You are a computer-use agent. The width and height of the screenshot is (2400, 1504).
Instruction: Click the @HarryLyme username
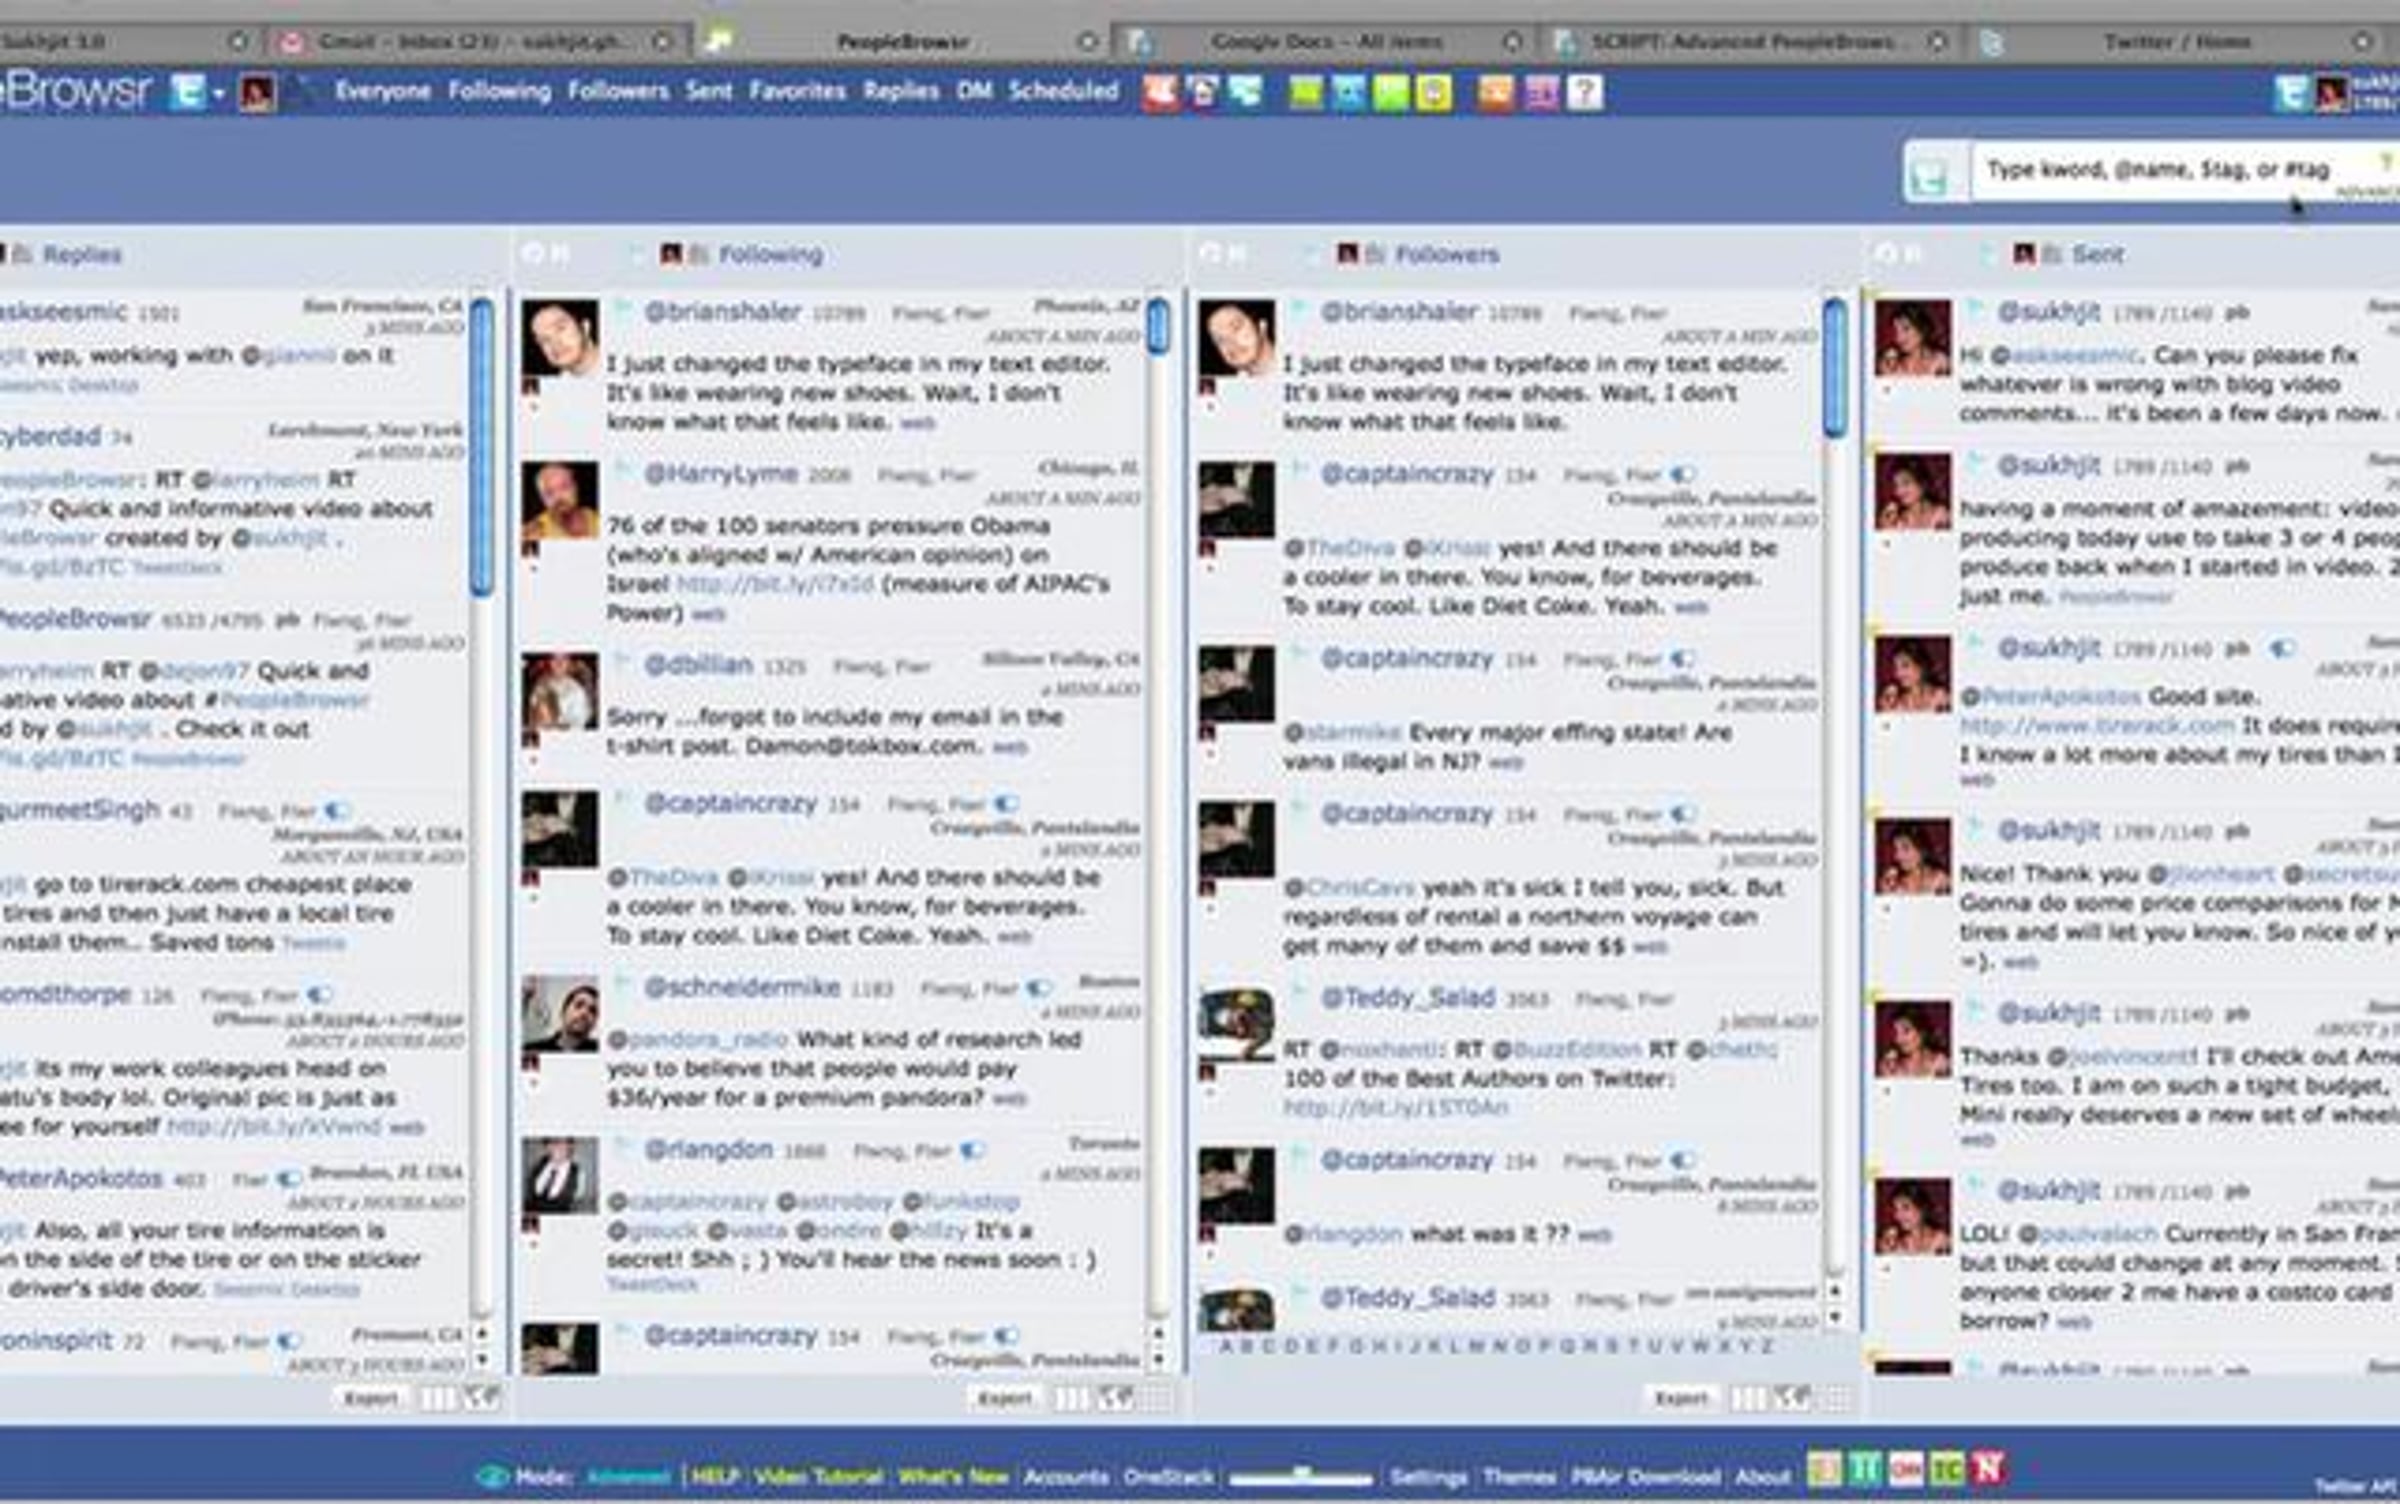(x=721, y=474)
